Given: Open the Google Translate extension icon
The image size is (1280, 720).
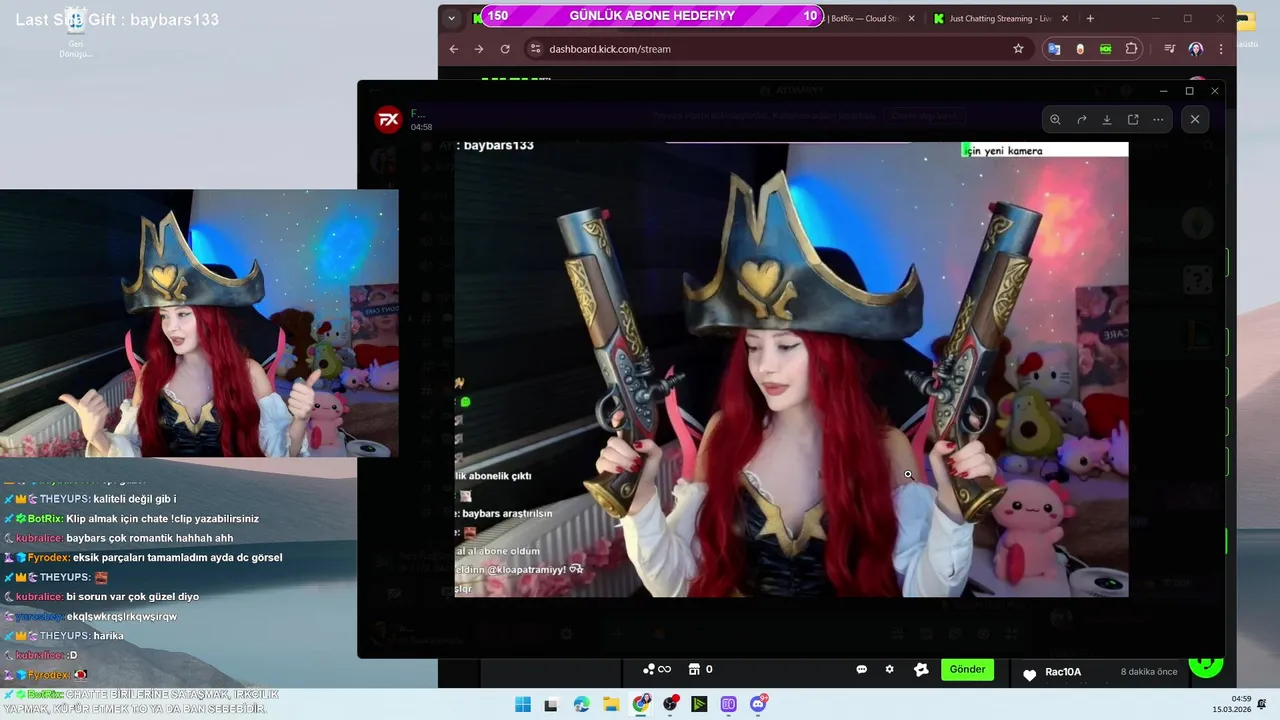Looking at the screenshot, I should pos(1054,49).
